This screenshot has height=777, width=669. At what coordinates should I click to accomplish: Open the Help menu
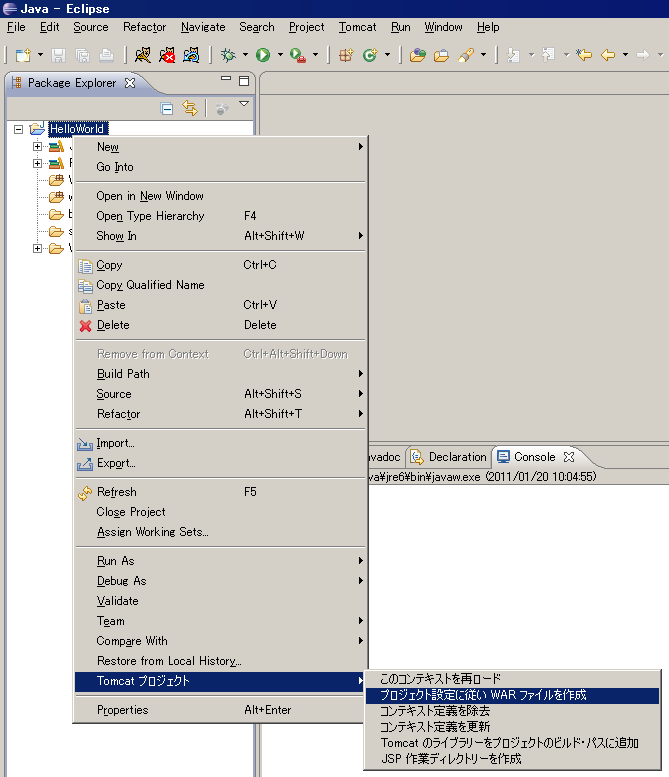coord(488,27)
